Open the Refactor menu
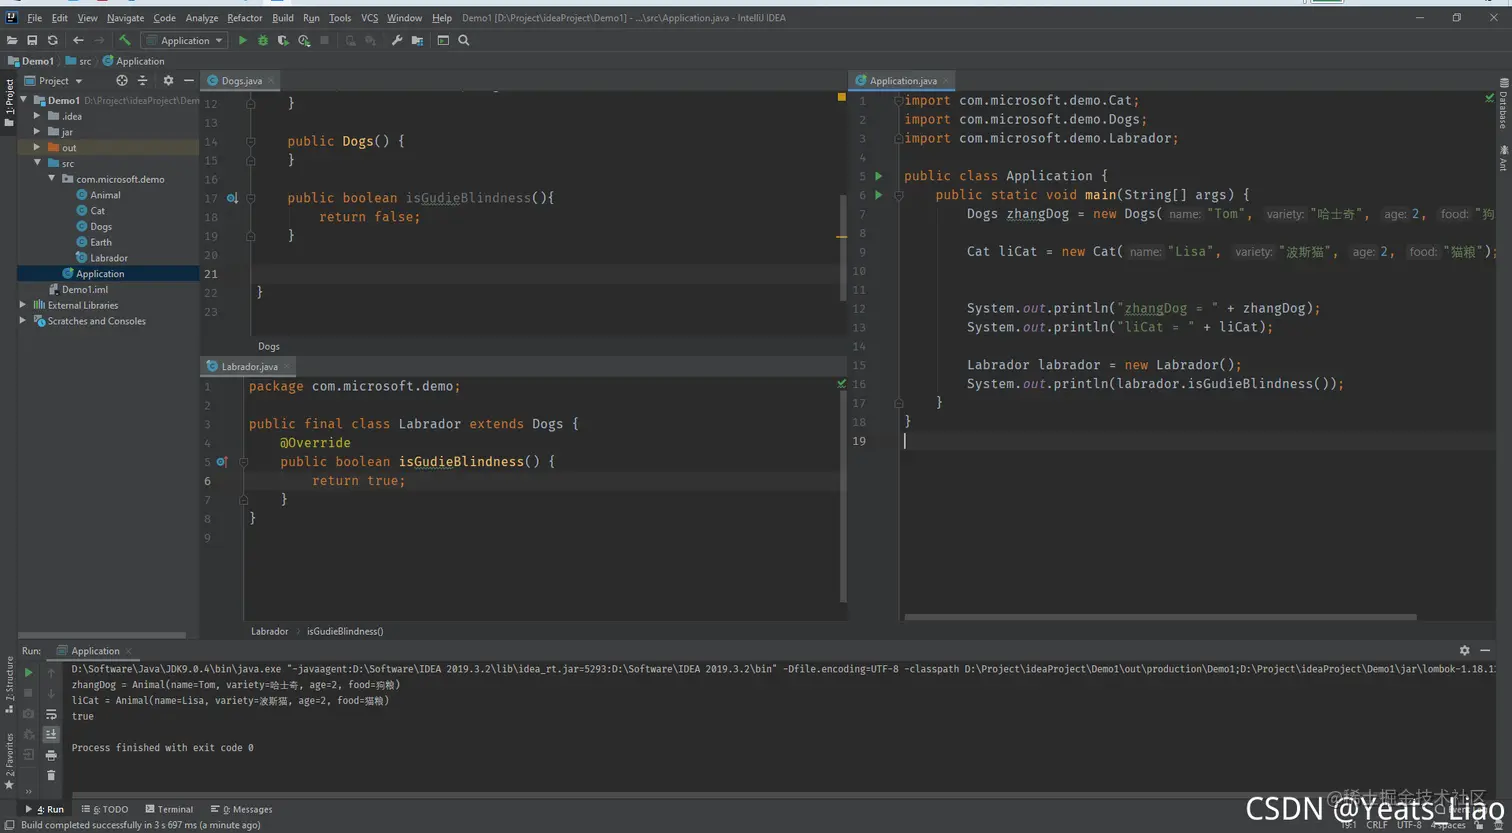This screenshot has height=833, width=1512. pos(244,18)
